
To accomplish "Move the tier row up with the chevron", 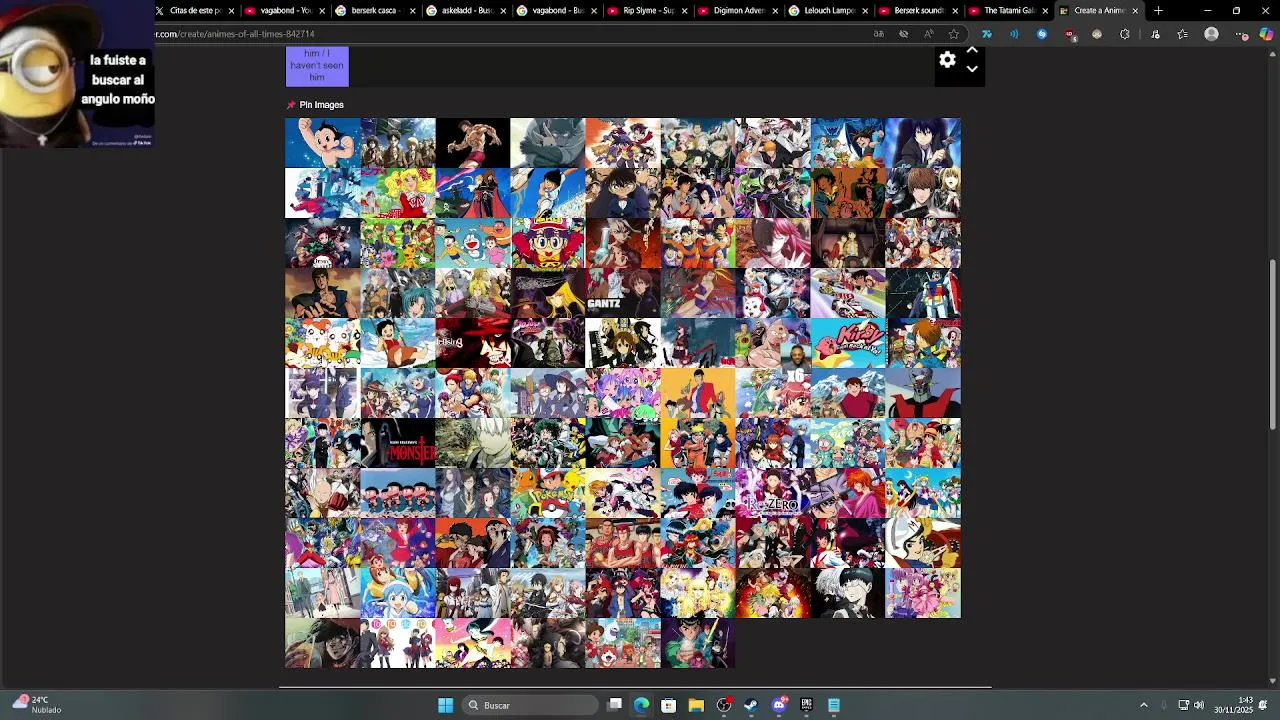I will tap(971, 50).
